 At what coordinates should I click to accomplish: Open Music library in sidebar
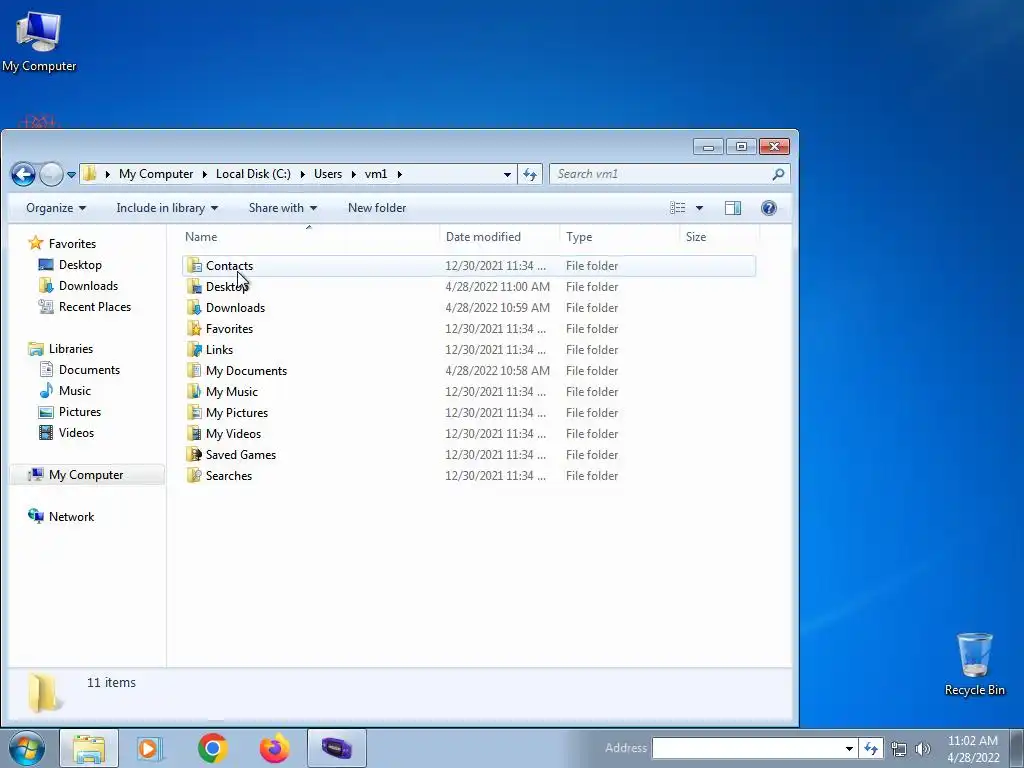pos(65,391)
